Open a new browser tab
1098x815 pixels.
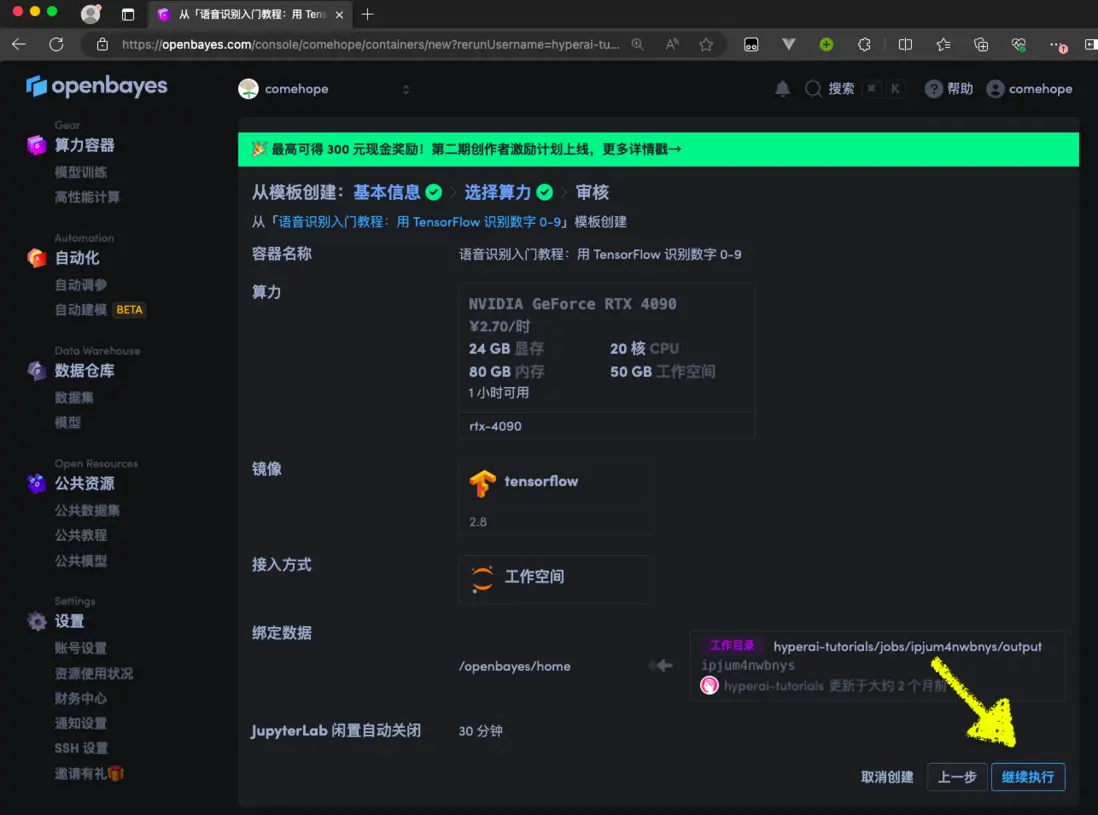click(x=368, y=14)
